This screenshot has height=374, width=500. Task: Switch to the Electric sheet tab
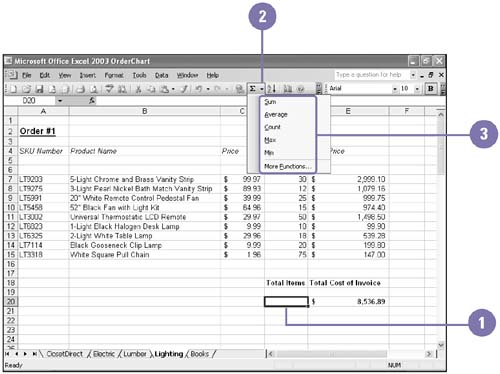104,354
